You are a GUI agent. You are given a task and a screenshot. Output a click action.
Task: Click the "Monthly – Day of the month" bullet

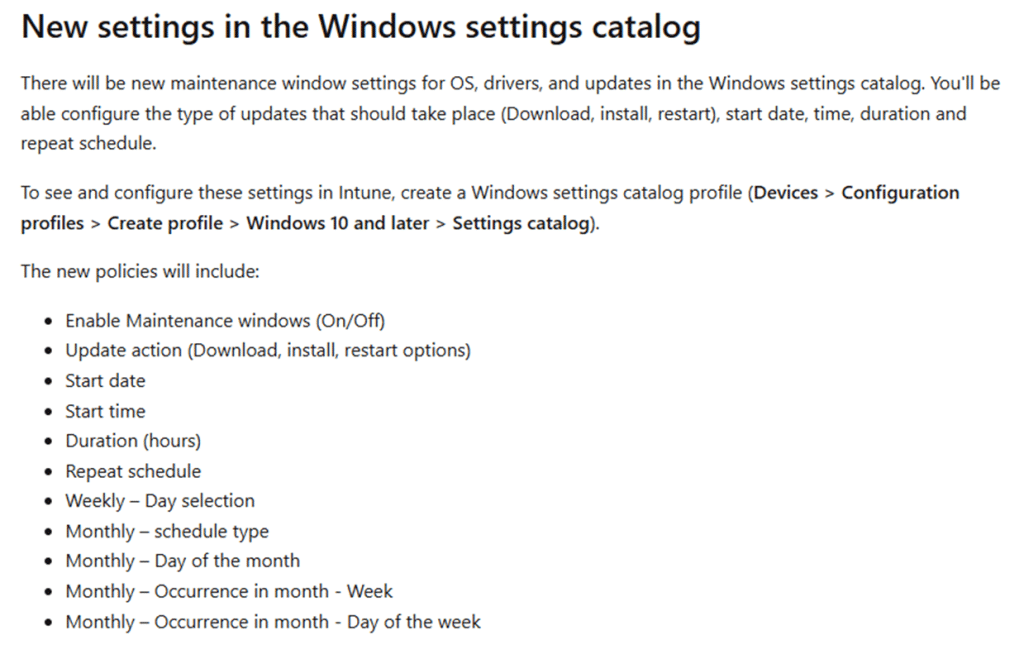(182, 561)
